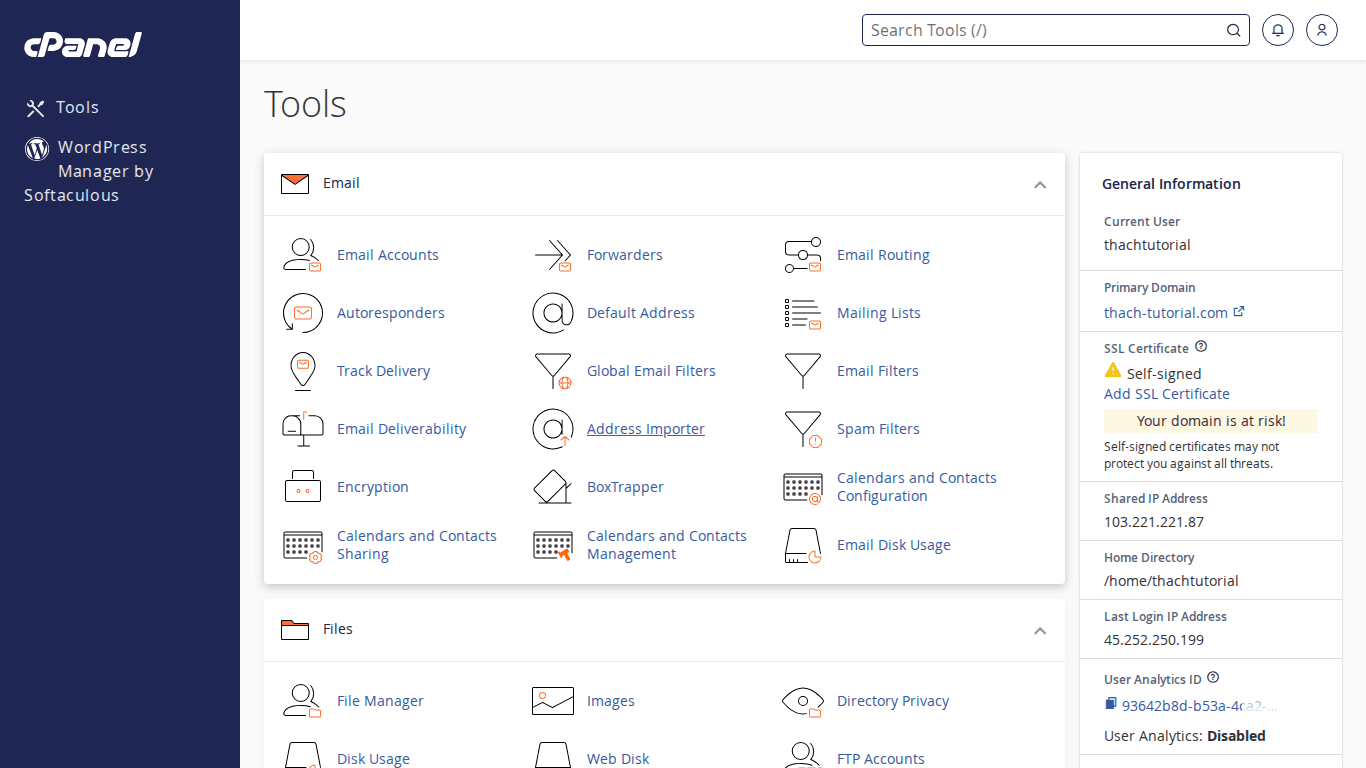Screen dimensions: 1366x768
Task: Click the Address Importer link
Action: pos(645,429)
